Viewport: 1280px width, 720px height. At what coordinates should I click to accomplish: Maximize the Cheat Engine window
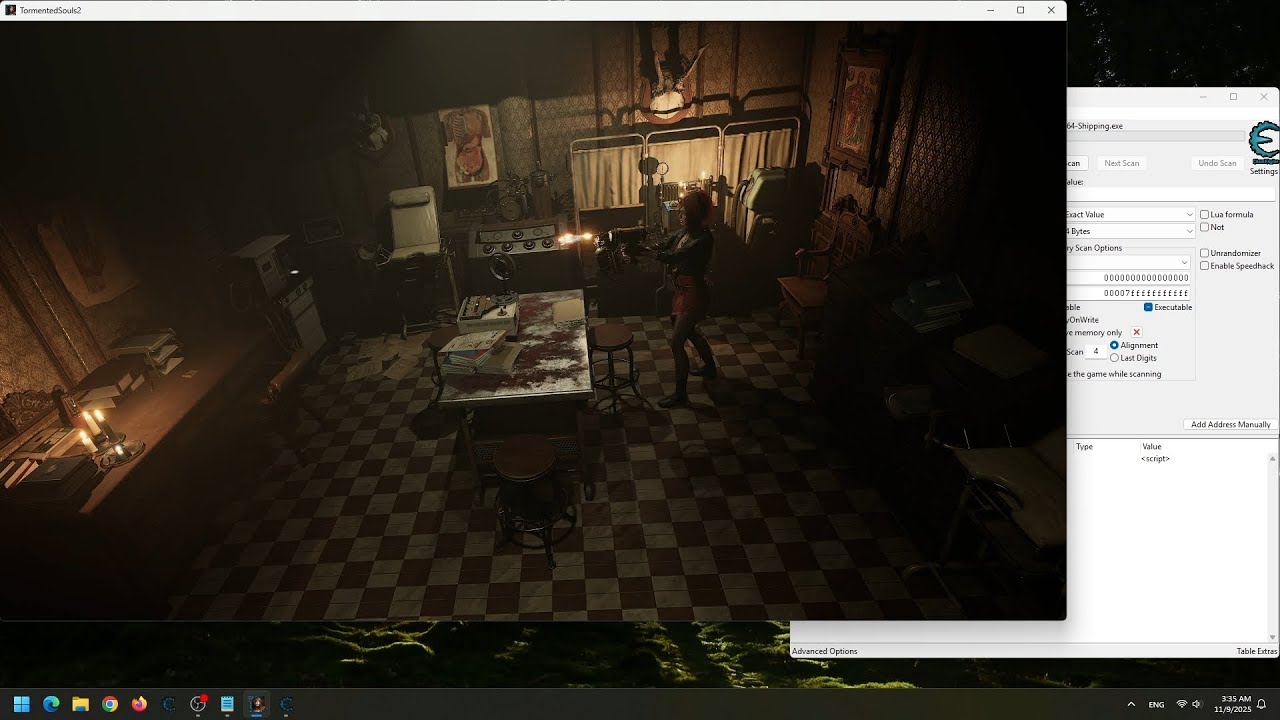coord(1233,97)
